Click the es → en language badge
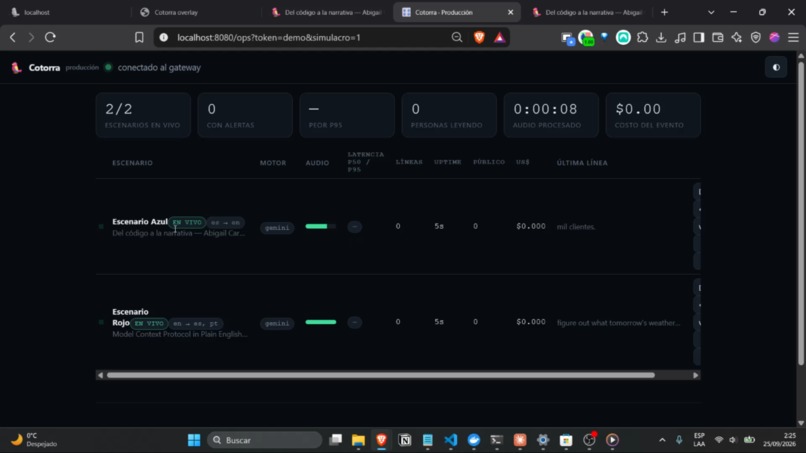The width and height of the screenshot is (806, 453). click(225, 222)
